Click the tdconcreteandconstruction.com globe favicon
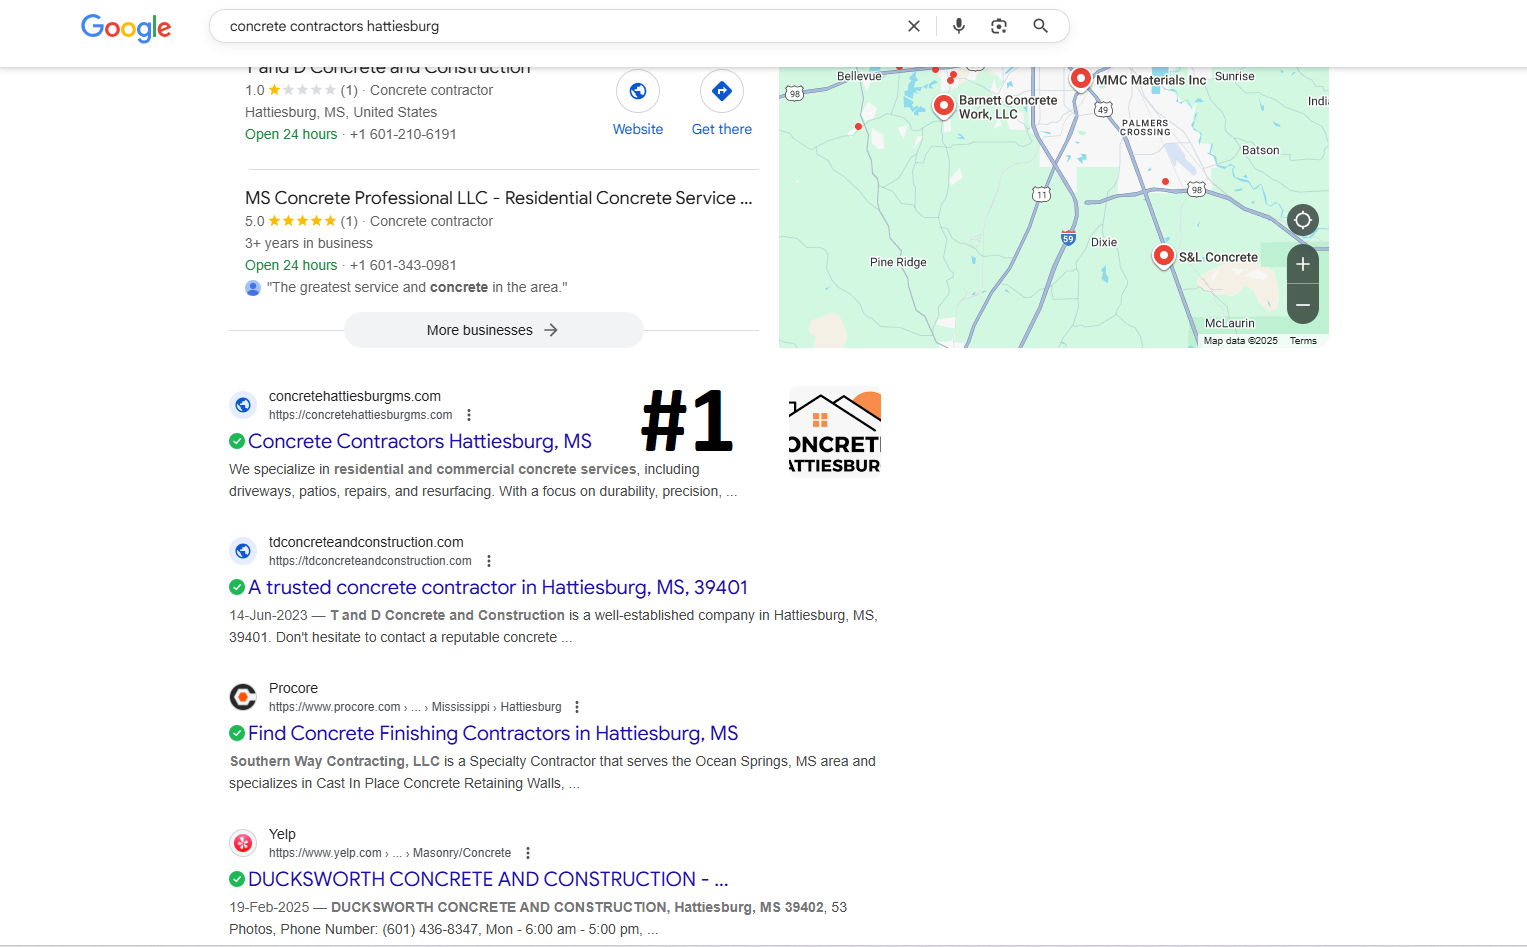1527x947 pixels. click(x=243, y=551)
